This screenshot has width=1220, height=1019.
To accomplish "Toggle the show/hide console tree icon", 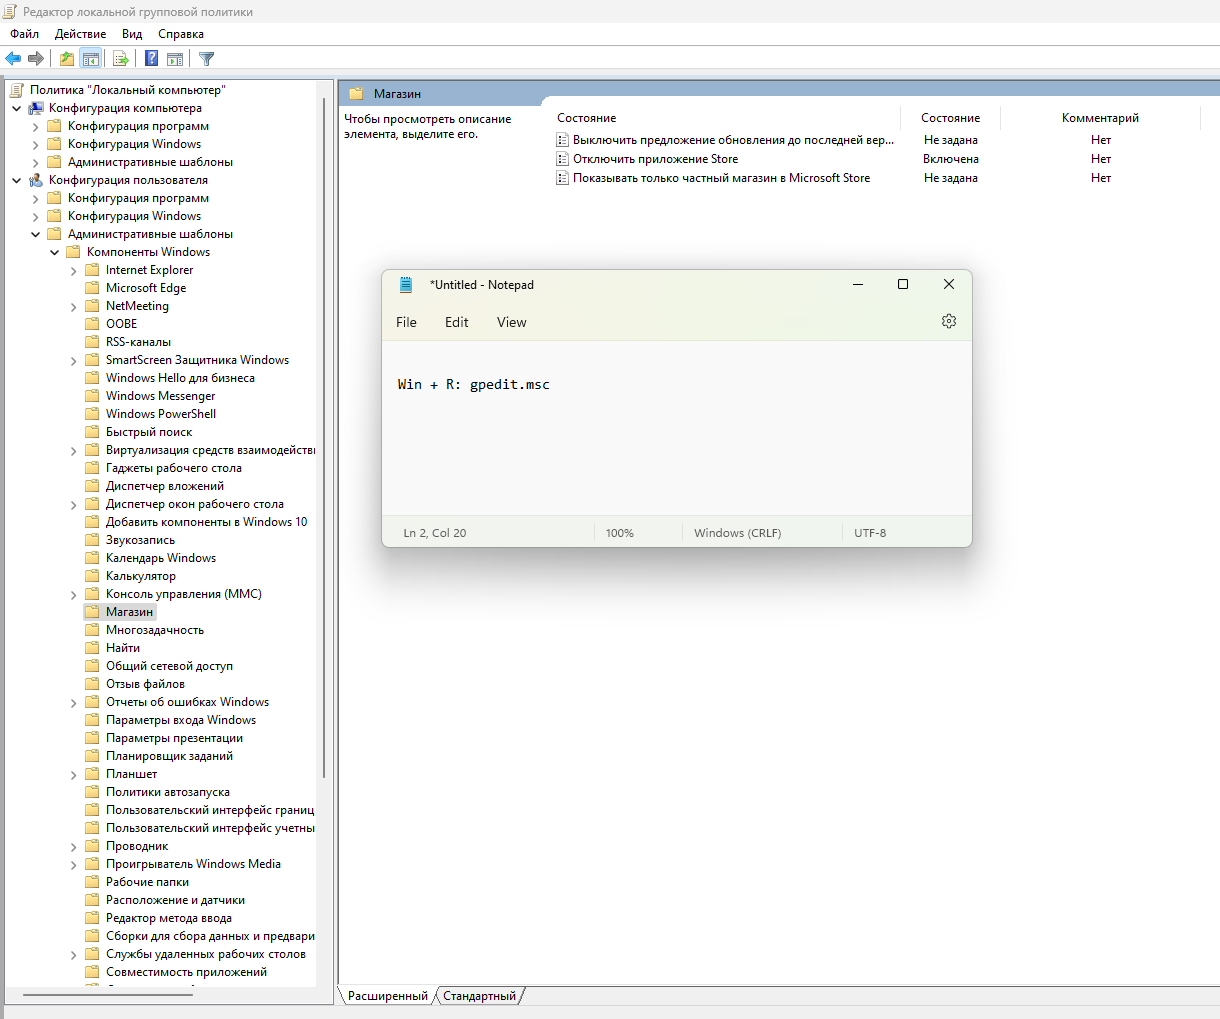I will coord(91,59).
